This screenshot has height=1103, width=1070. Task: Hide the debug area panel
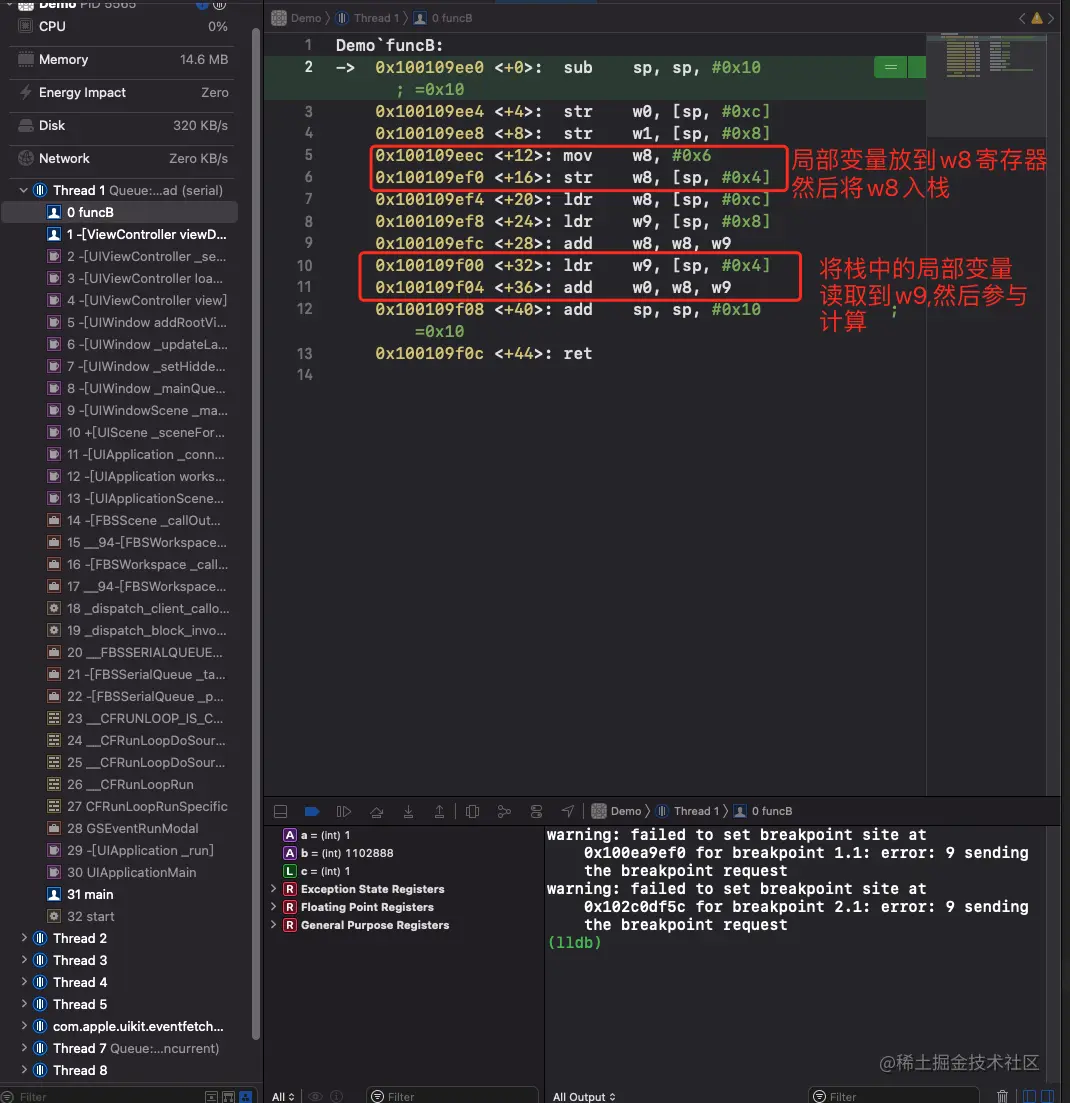280,811
